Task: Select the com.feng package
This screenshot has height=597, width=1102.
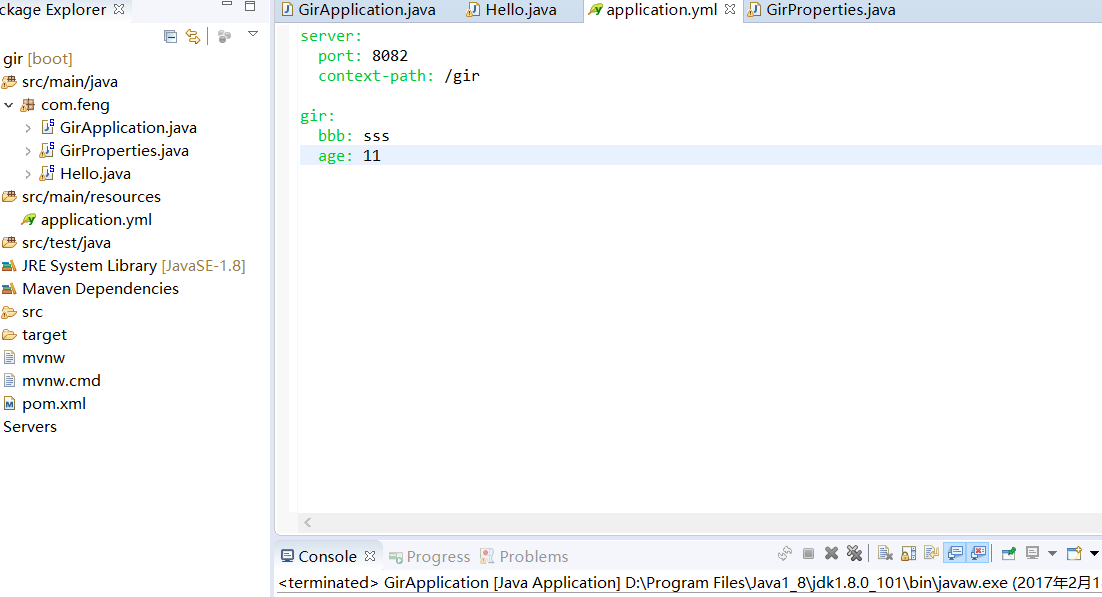Action: coord(75,105)
